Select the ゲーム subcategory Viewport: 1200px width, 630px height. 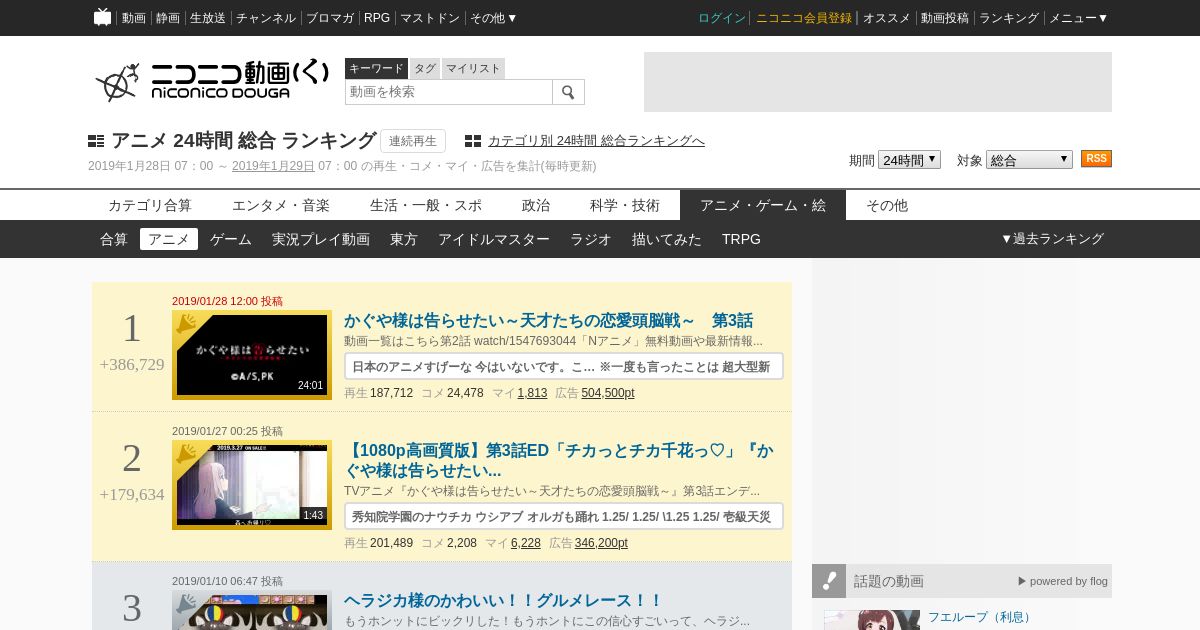click(x=231, y=239)
